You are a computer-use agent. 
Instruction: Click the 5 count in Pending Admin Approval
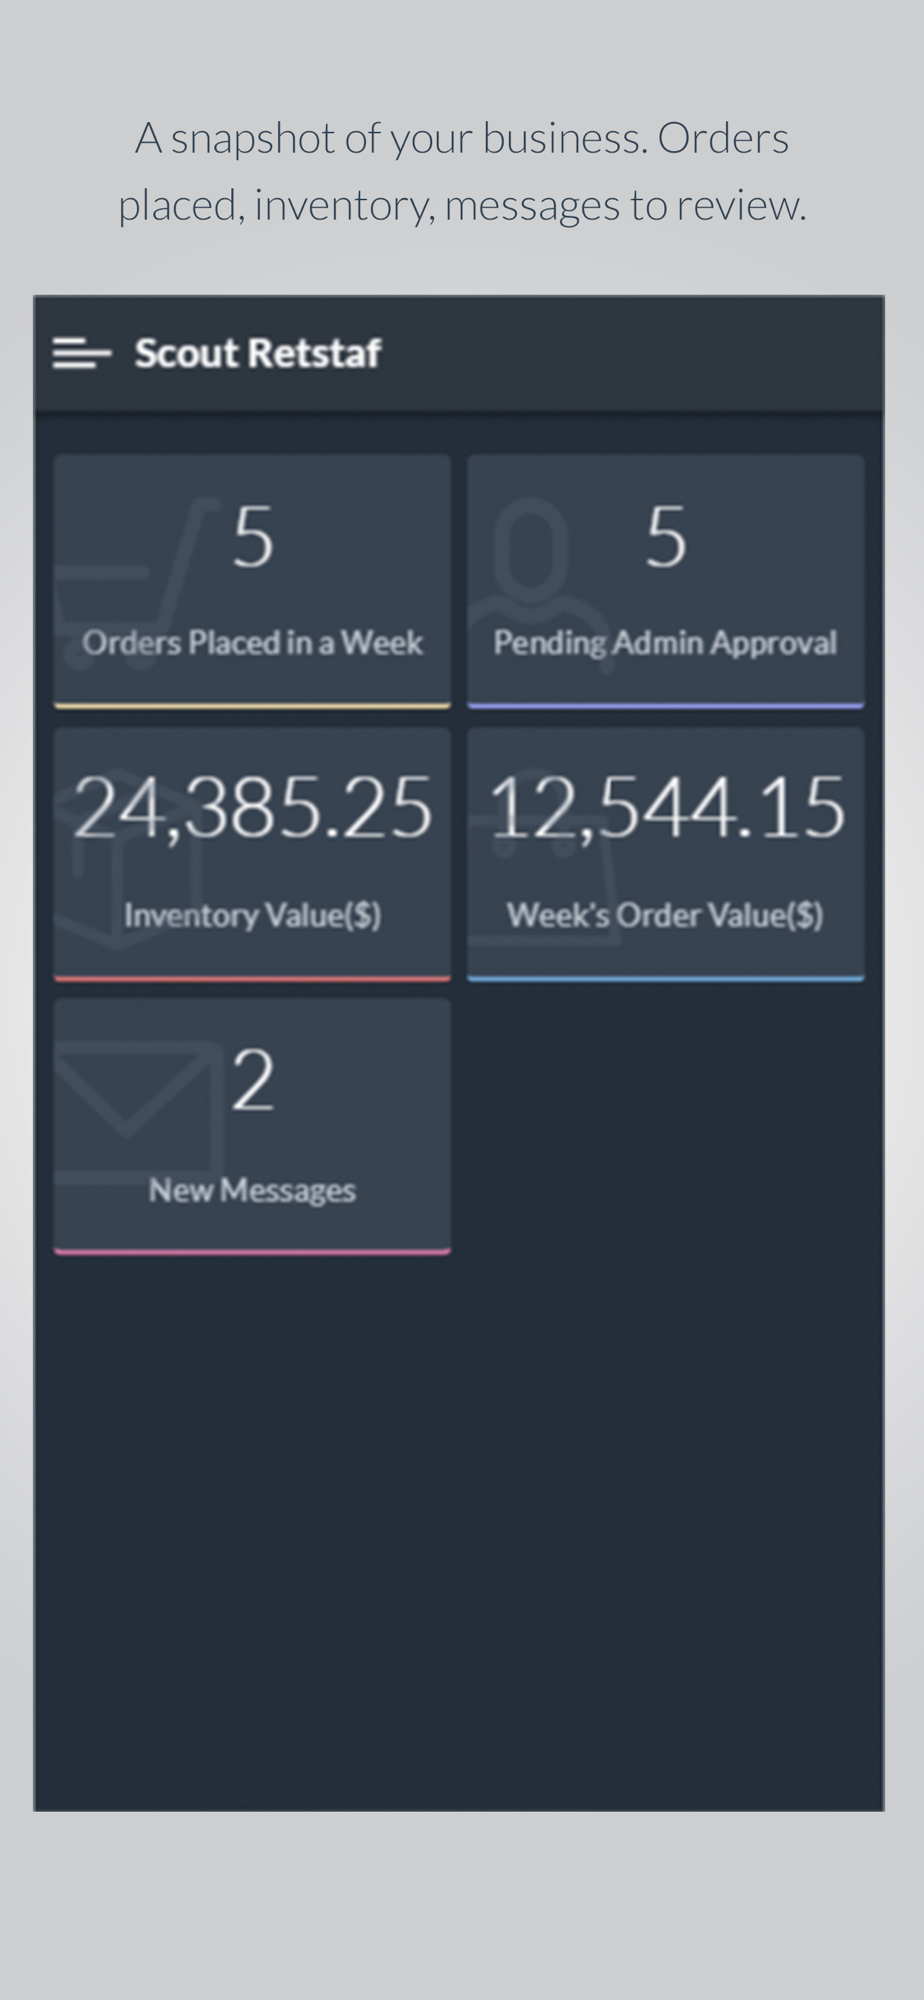click(x=666, y=537)
